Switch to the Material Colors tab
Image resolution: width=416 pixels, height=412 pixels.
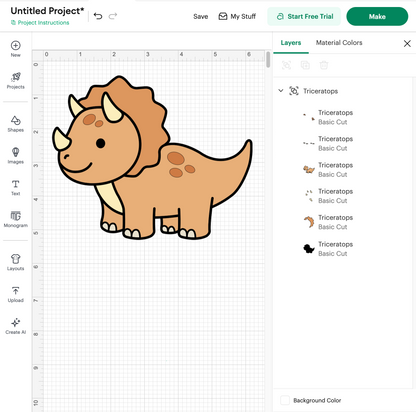pos(339,43)
